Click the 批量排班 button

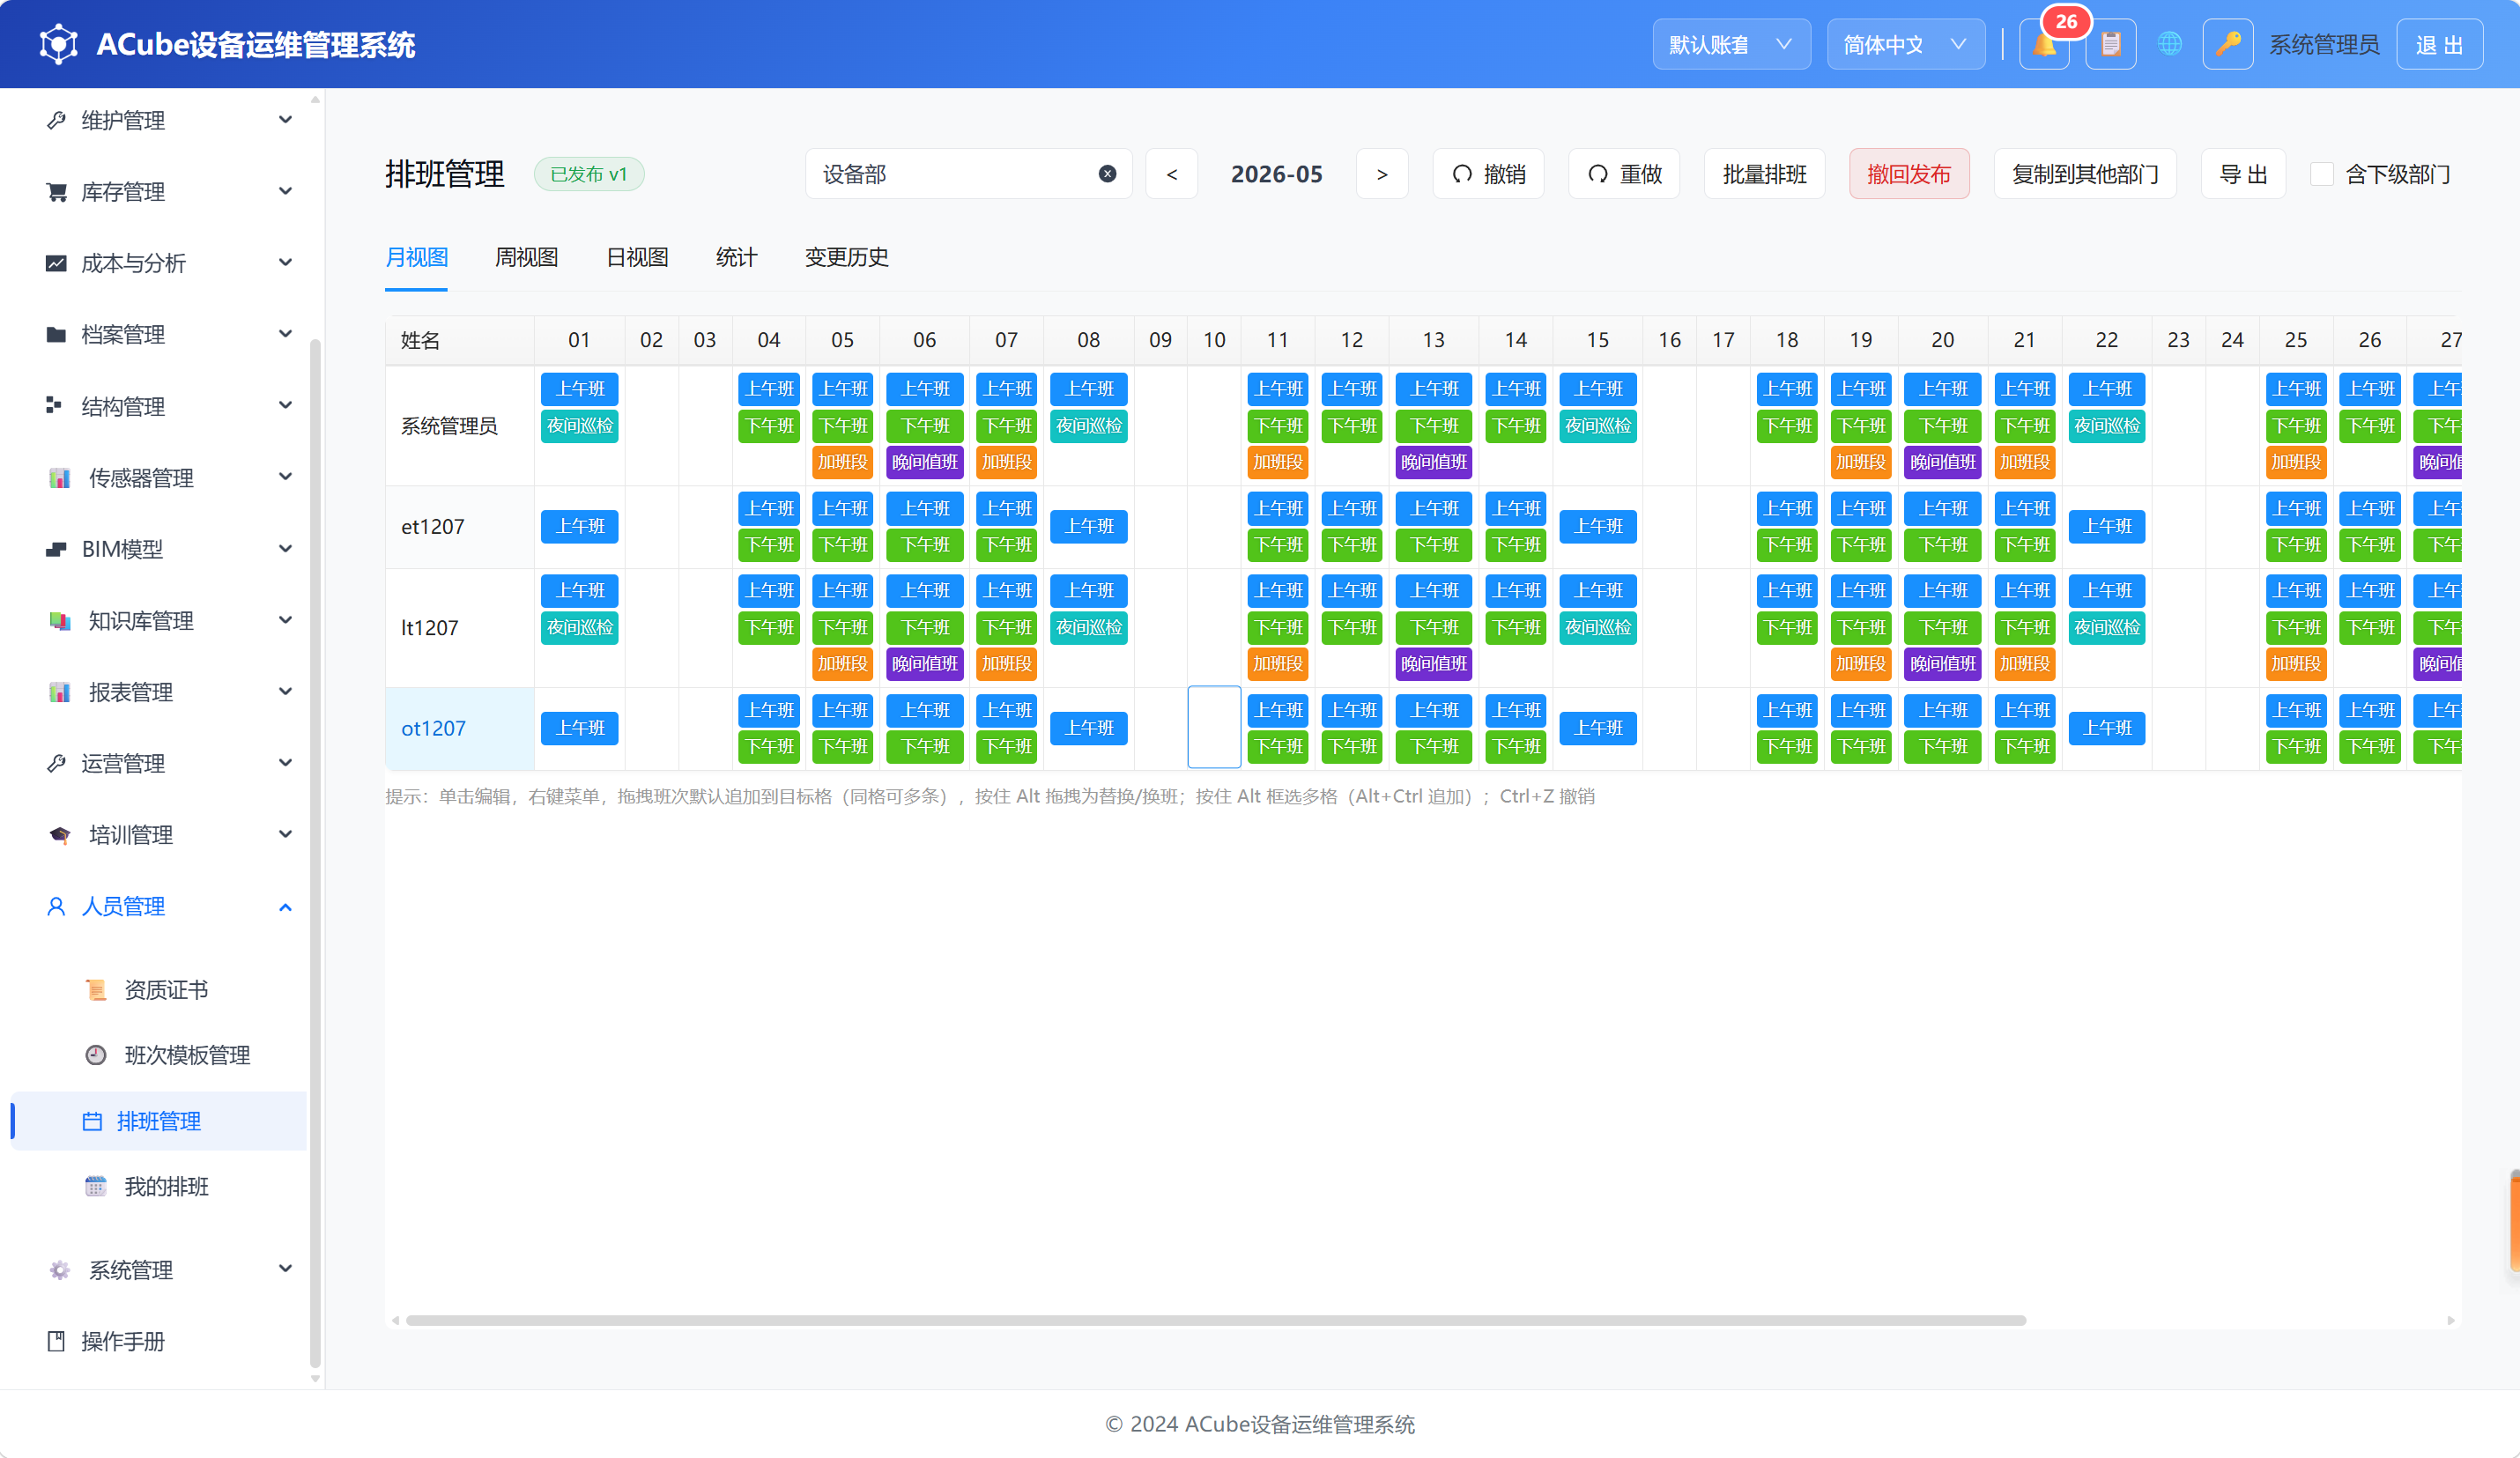coord(1764,174)
